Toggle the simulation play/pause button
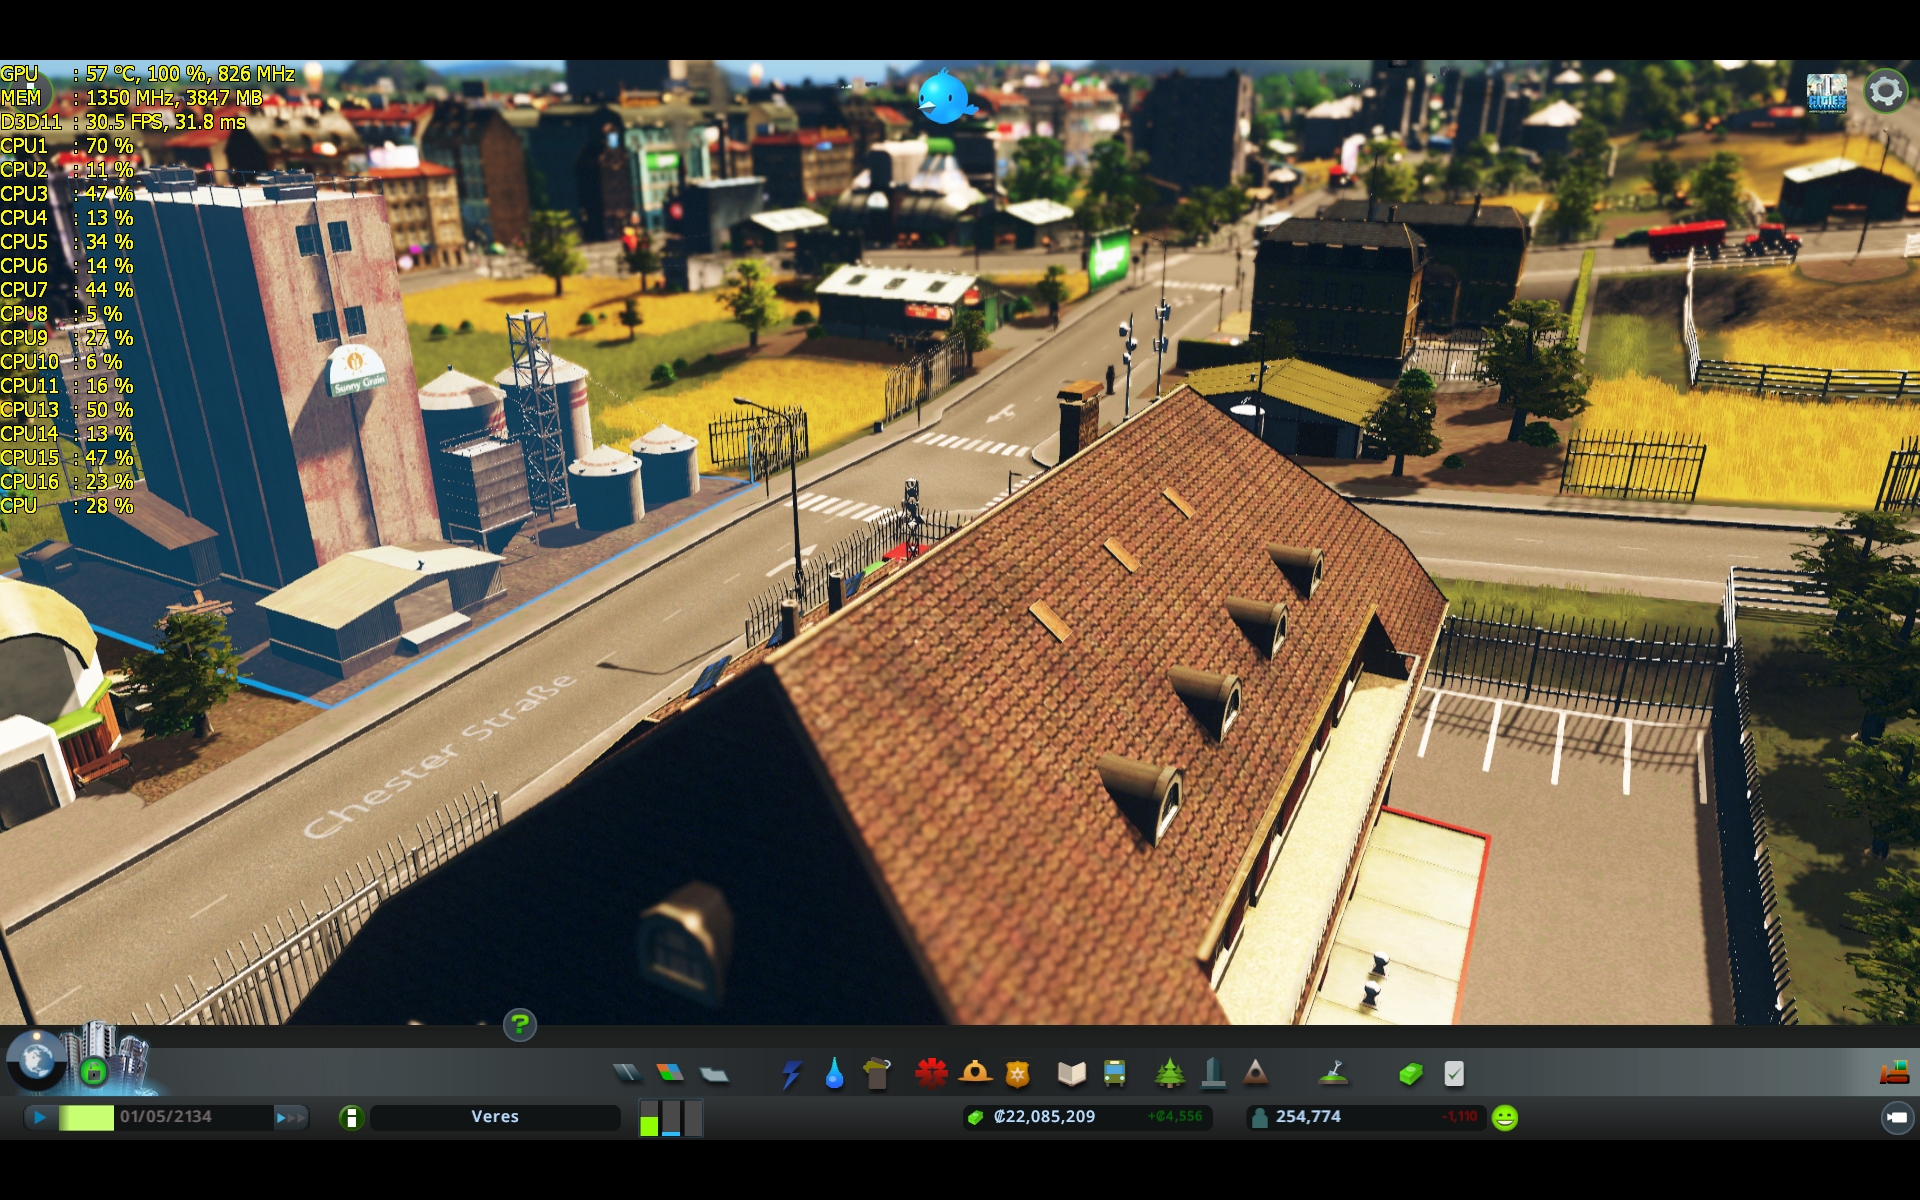This screenshot has width=1920, height=1200. coord(40,1117)
